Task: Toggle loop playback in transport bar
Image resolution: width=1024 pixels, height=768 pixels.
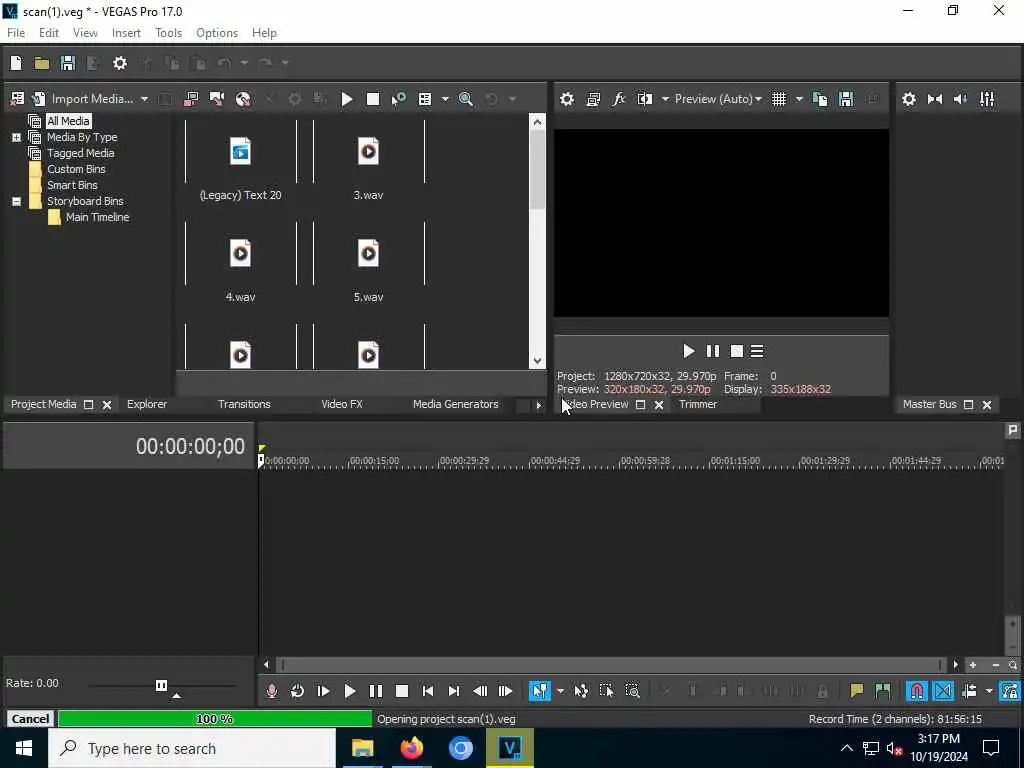Action: coord(297,691)
